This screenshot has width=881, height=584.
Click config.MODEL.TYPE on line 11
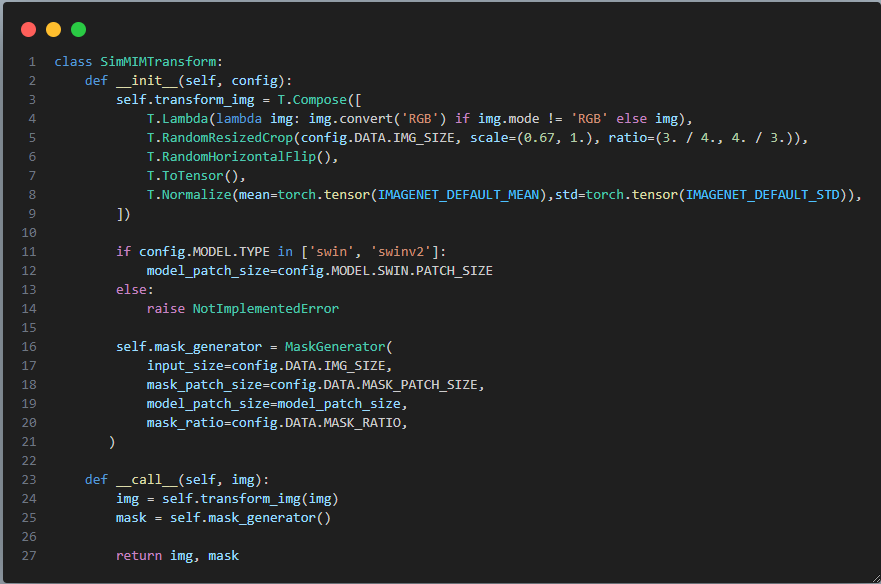[204, 251]
